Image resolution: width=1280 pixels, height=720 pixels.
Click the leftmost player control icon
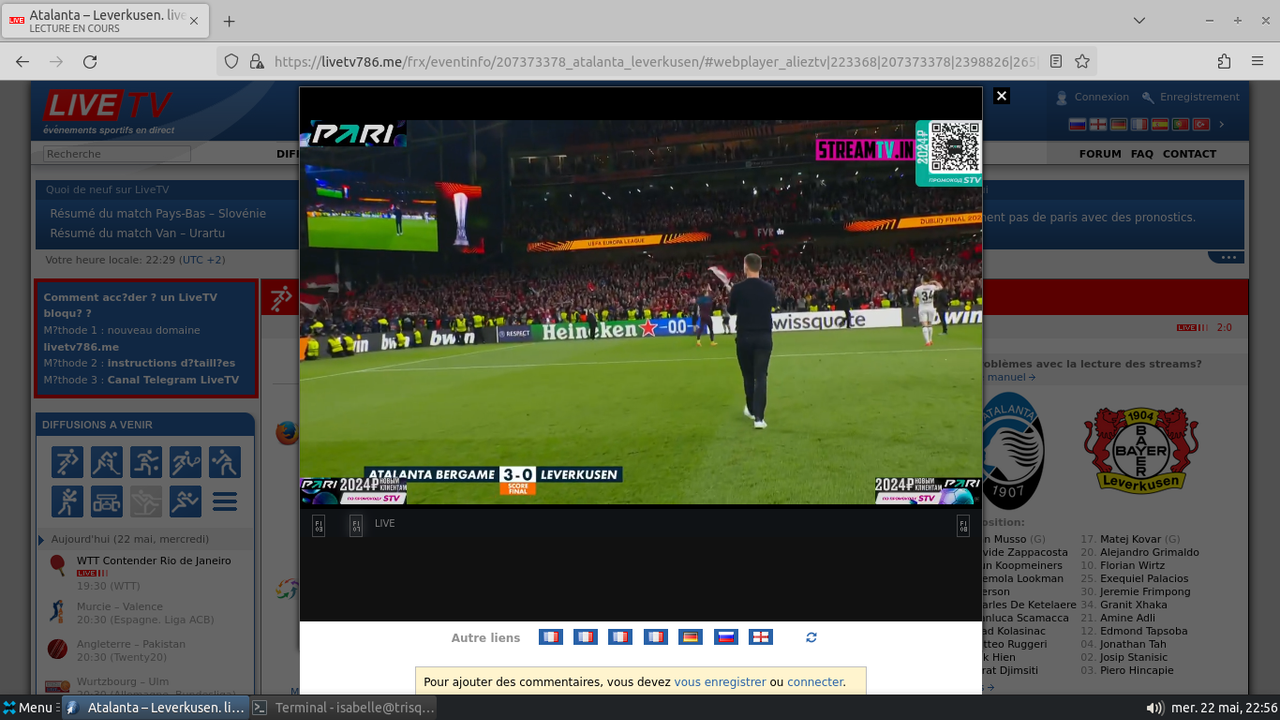tap(318, 525)
